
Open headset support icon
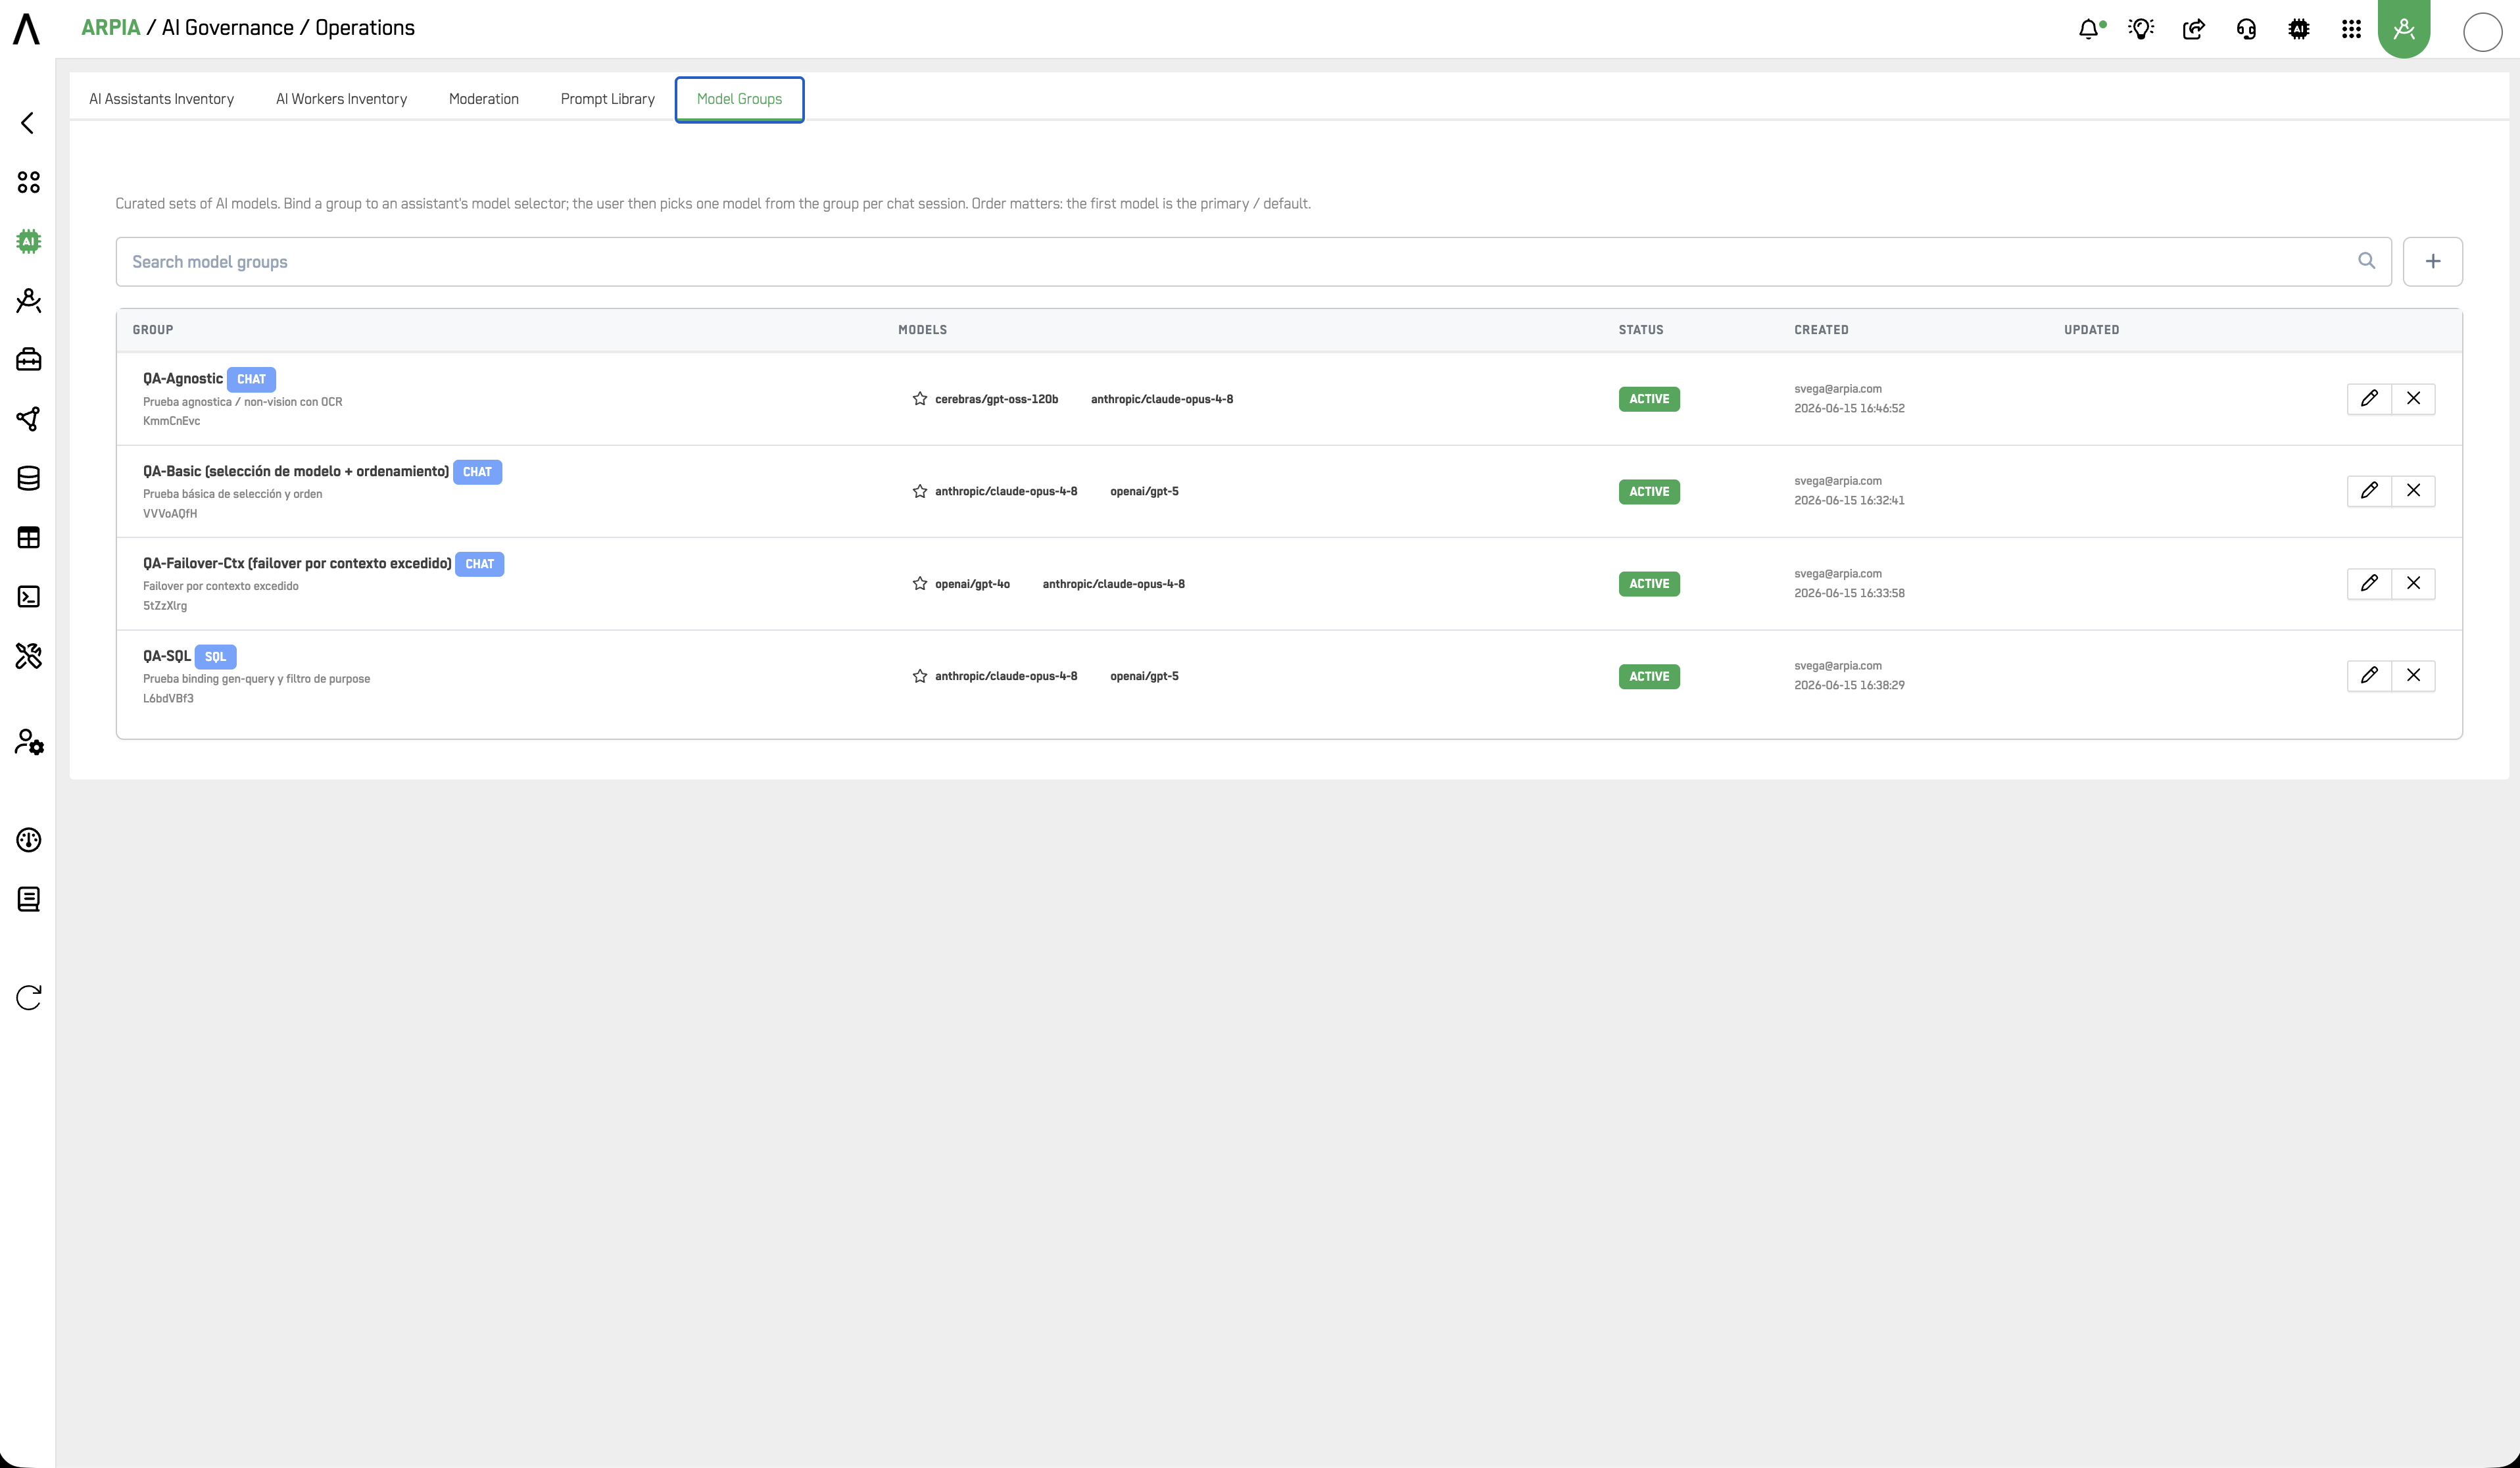click(x=2246, y=29)
